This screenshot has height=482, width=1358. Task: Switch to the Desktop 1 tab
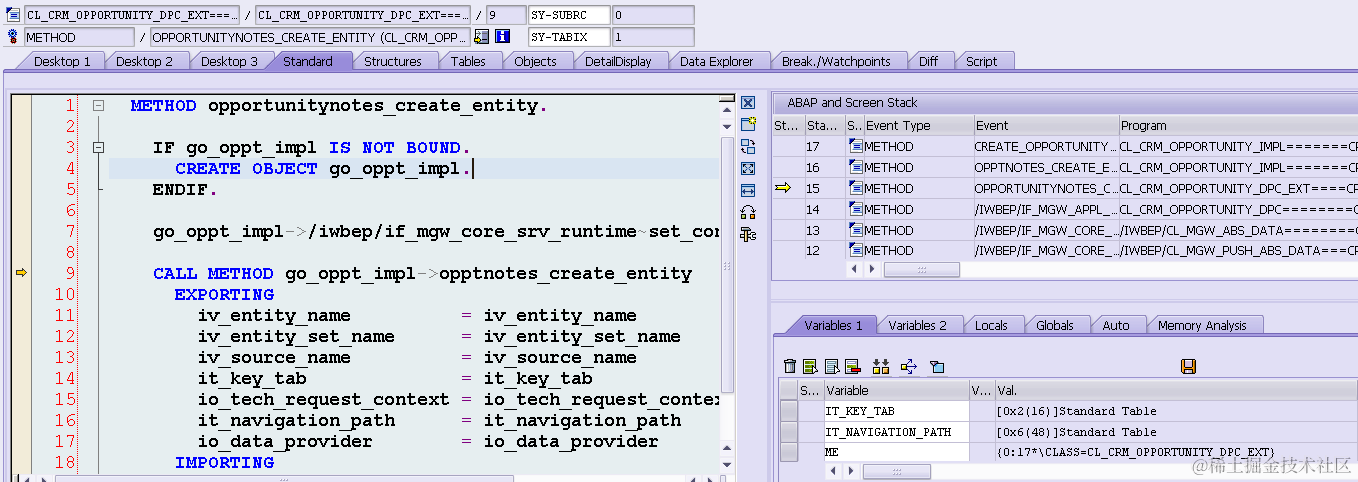coord(62,61)
